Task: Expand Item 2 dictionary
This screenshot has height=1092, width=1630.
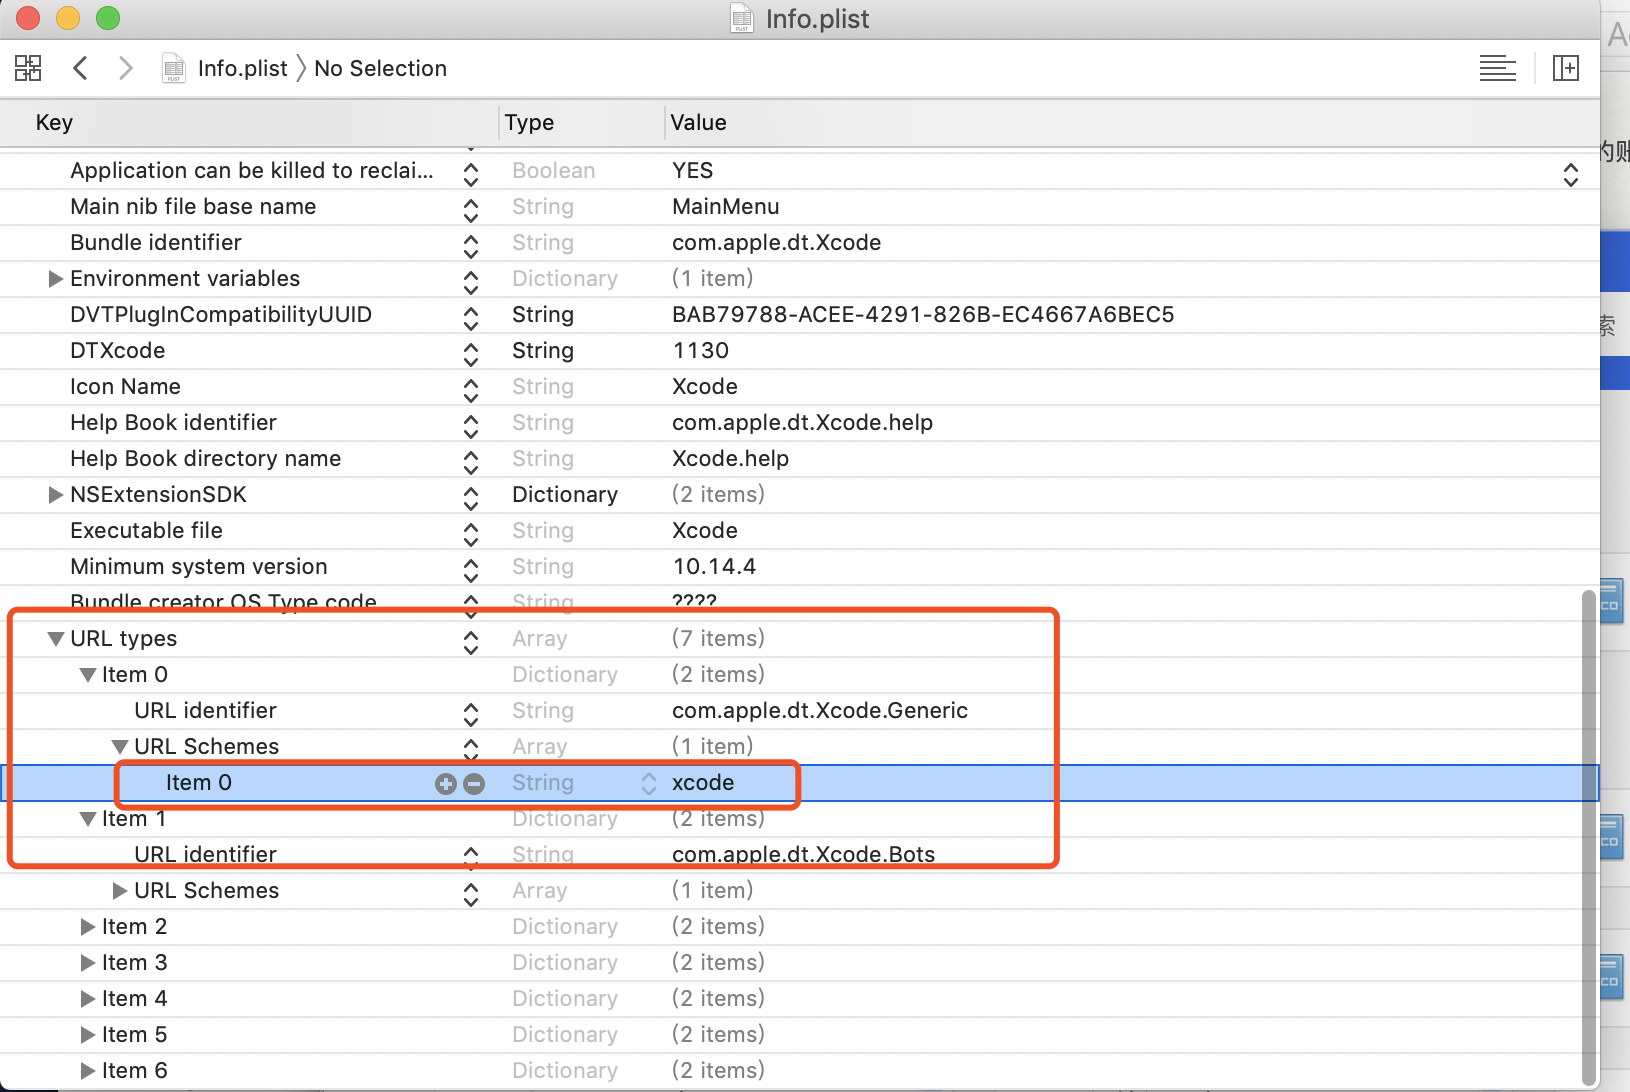Action: (x=88, y=926)
